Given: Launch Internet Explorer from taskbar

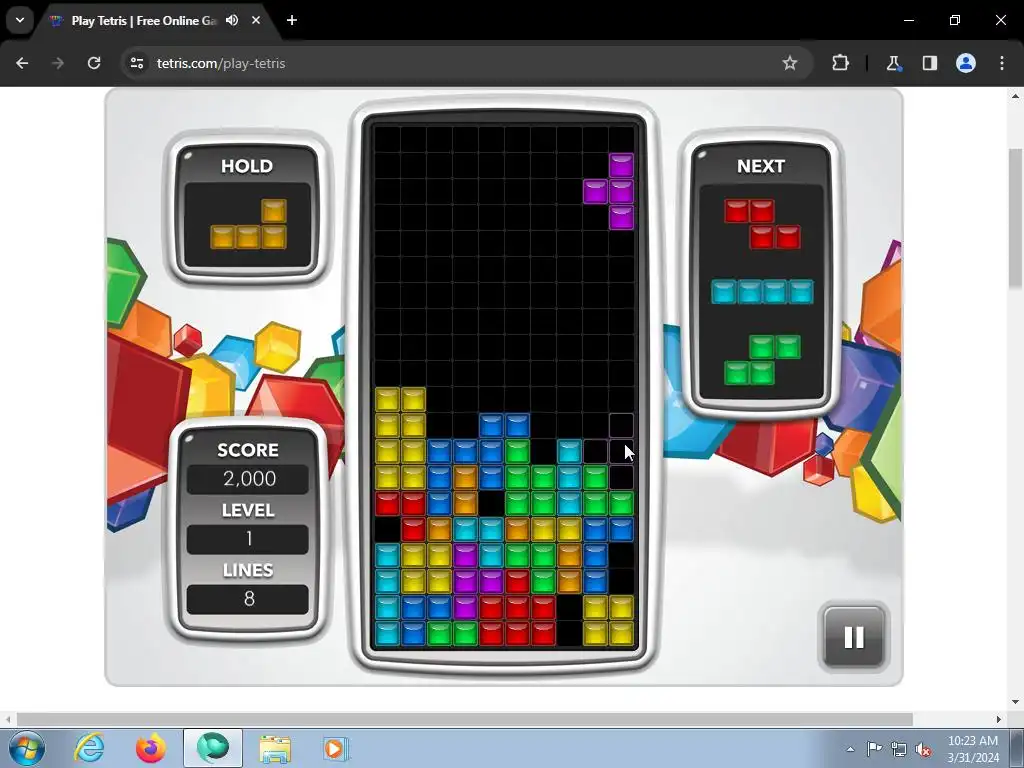Looking at the screenshot, I should (x=89, y=748).
